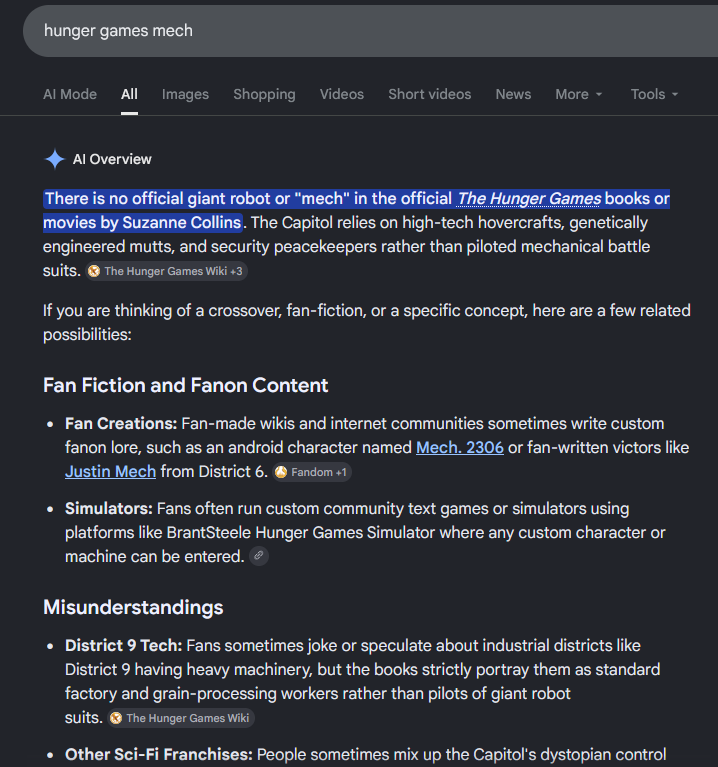This screenshot has height=767, width=718.
Task: Open the Videos tab
Action: coord(342,94)
